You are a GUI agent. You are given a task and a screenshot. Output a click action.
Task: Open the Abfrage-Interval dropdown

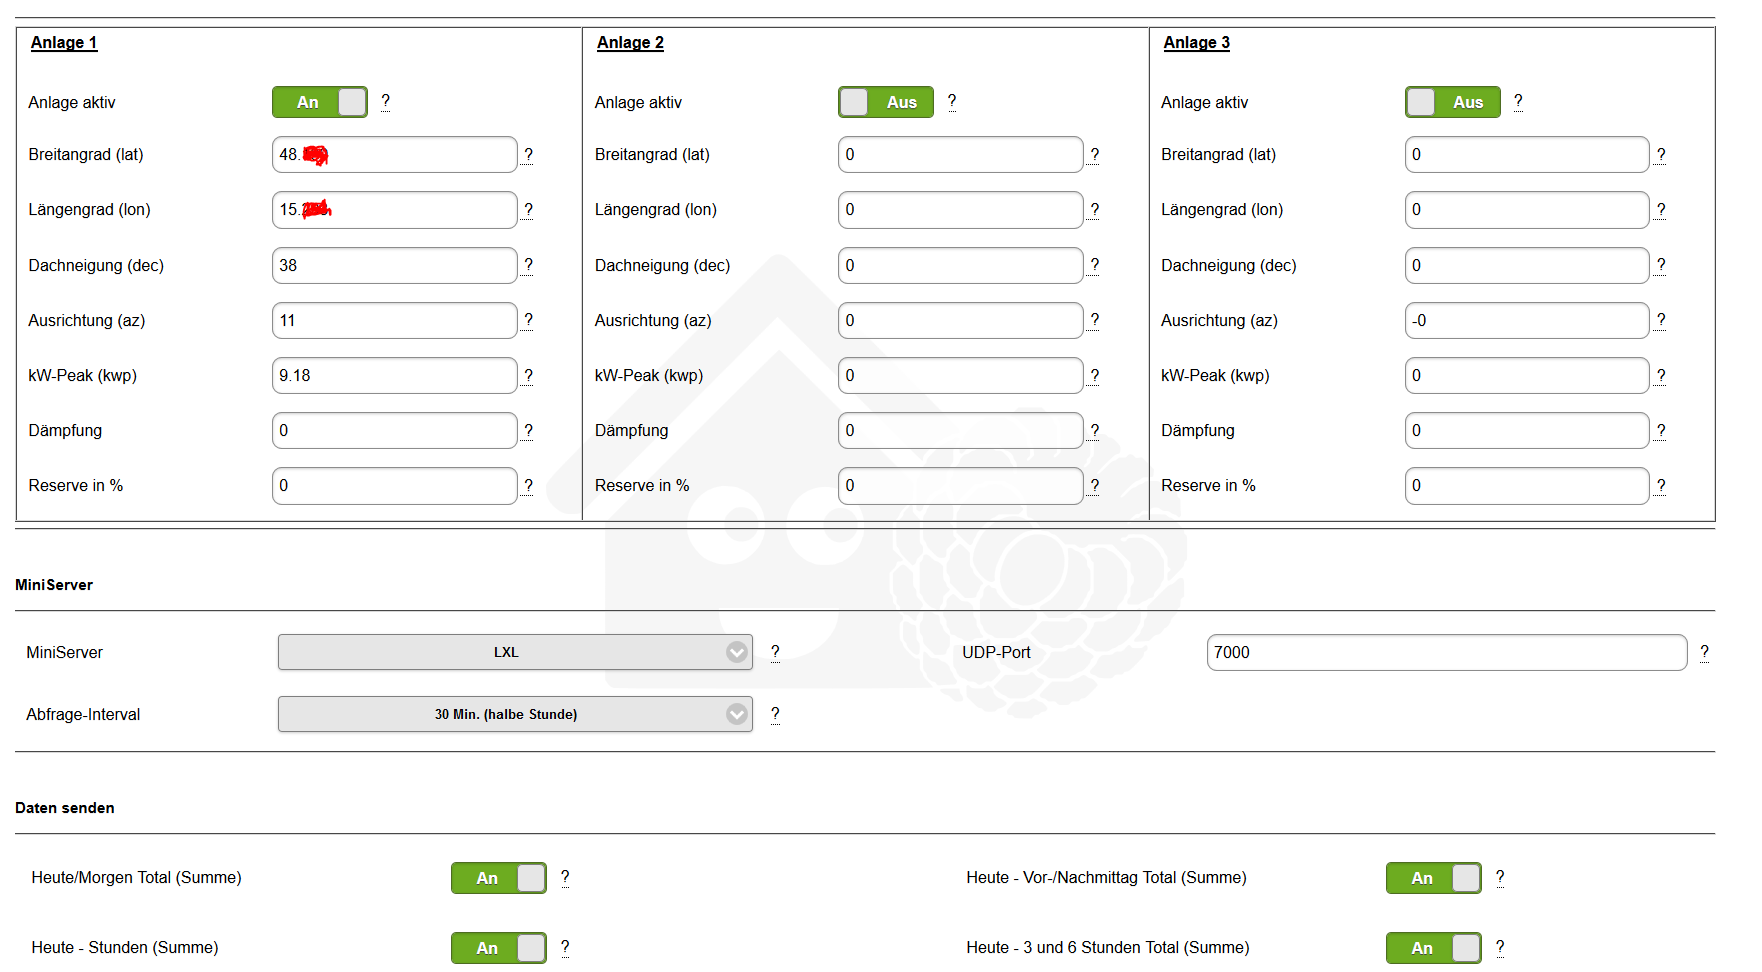click(x=515, y=714)
